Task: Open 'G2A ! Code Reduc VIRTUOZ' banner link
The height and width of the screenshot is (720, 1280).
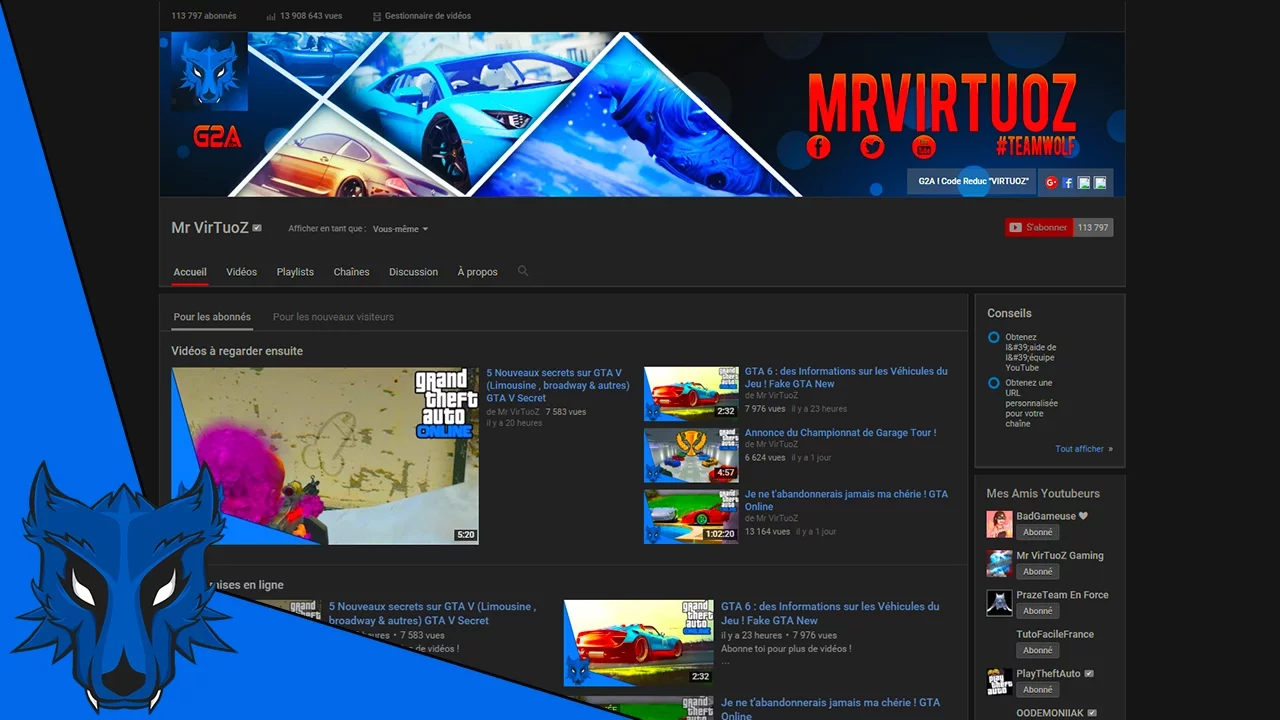Action: (974, 182)
